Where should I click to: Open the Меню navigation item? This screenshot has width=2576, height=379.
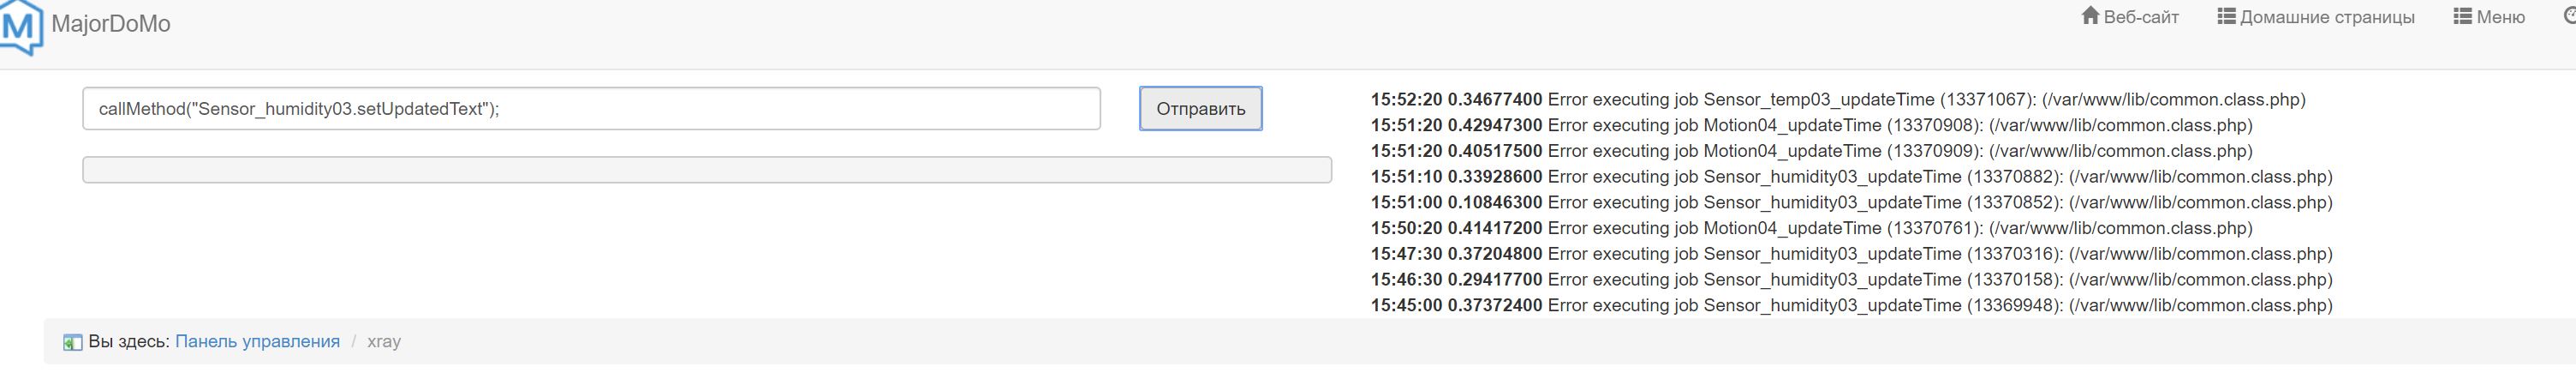(x=2500, y=17)
